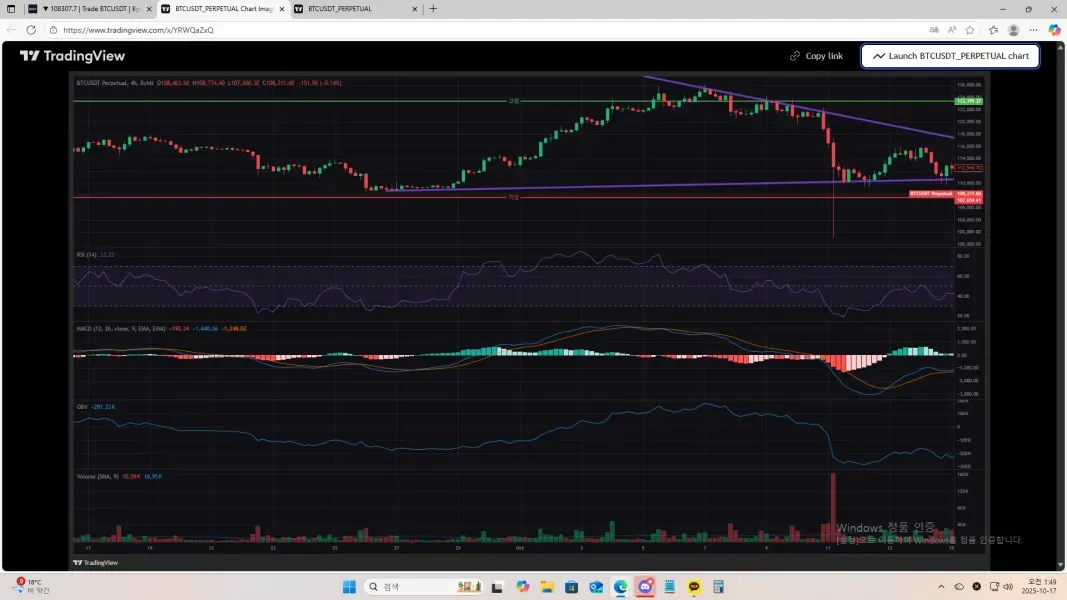Launch BTCUSDT_PERPETUAL chart

tap(950, 56)
